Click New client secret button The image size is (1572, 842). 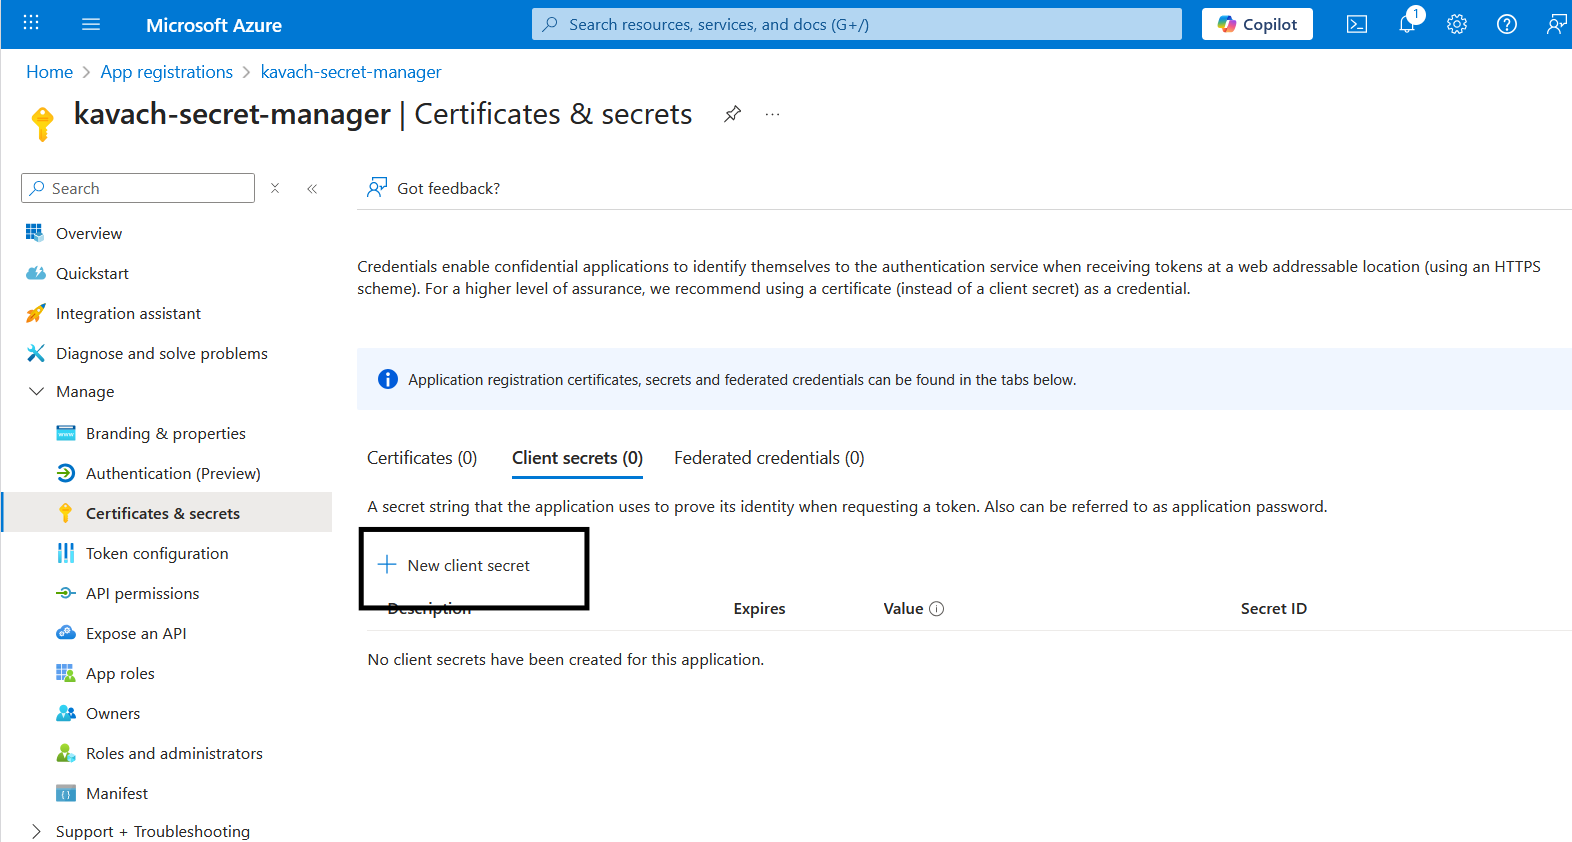point(454,565)
